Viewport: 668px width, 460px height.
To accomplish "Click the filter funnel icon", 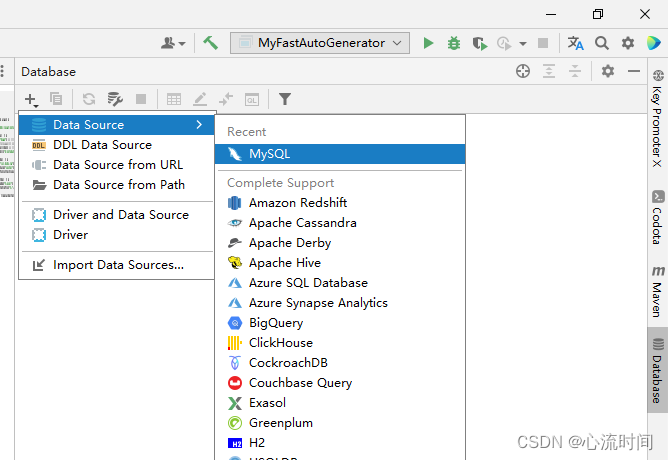I will tap(285, 99).
